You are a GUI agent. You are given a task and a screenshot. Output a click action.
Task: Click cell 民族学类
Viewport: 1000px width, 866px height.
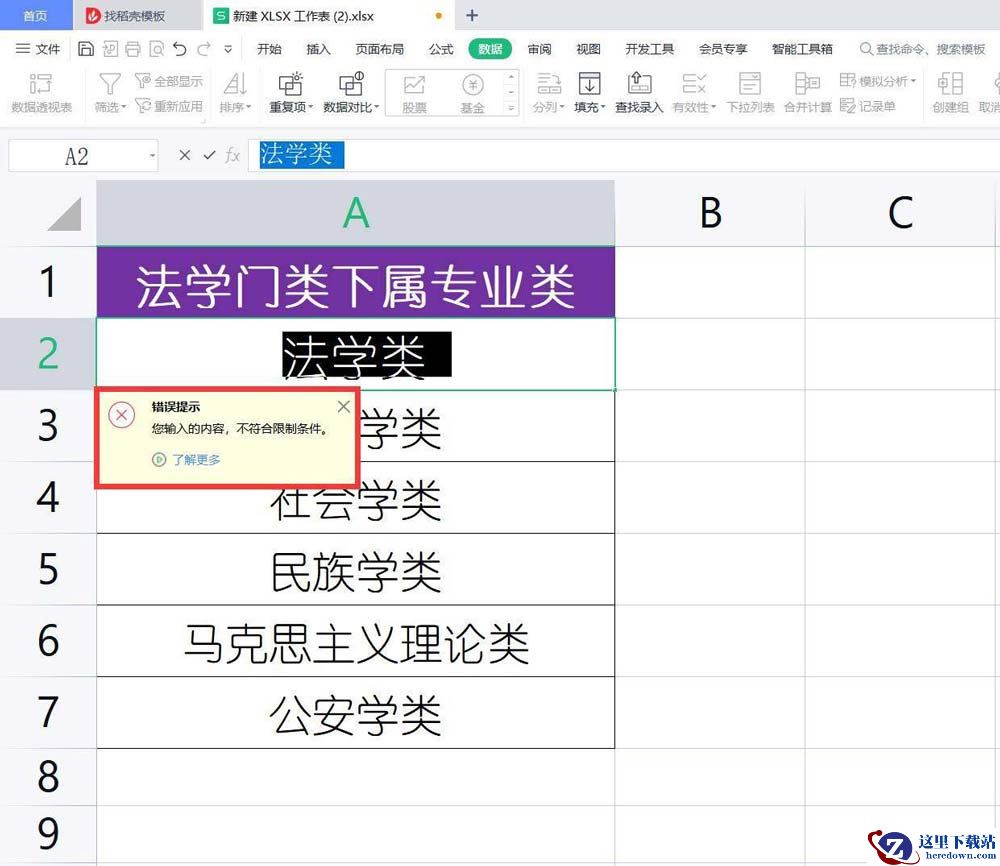[x=355, y=569]
